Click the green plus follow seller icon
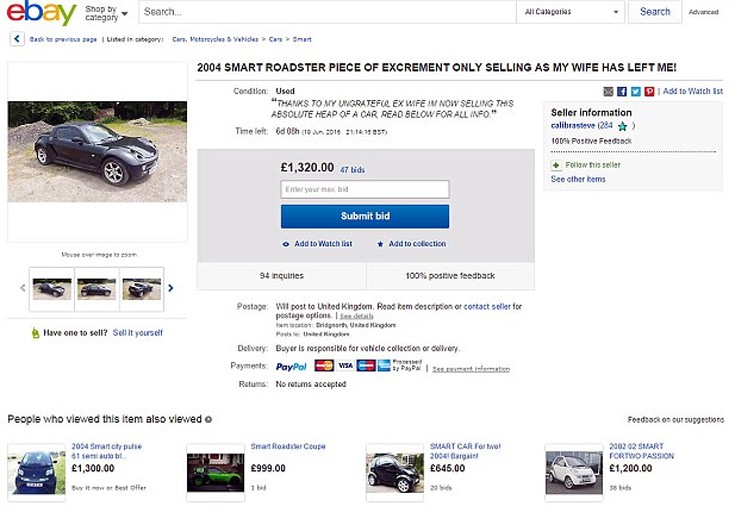This screenshot has width=735, height=525. click(x=556, y=164)
